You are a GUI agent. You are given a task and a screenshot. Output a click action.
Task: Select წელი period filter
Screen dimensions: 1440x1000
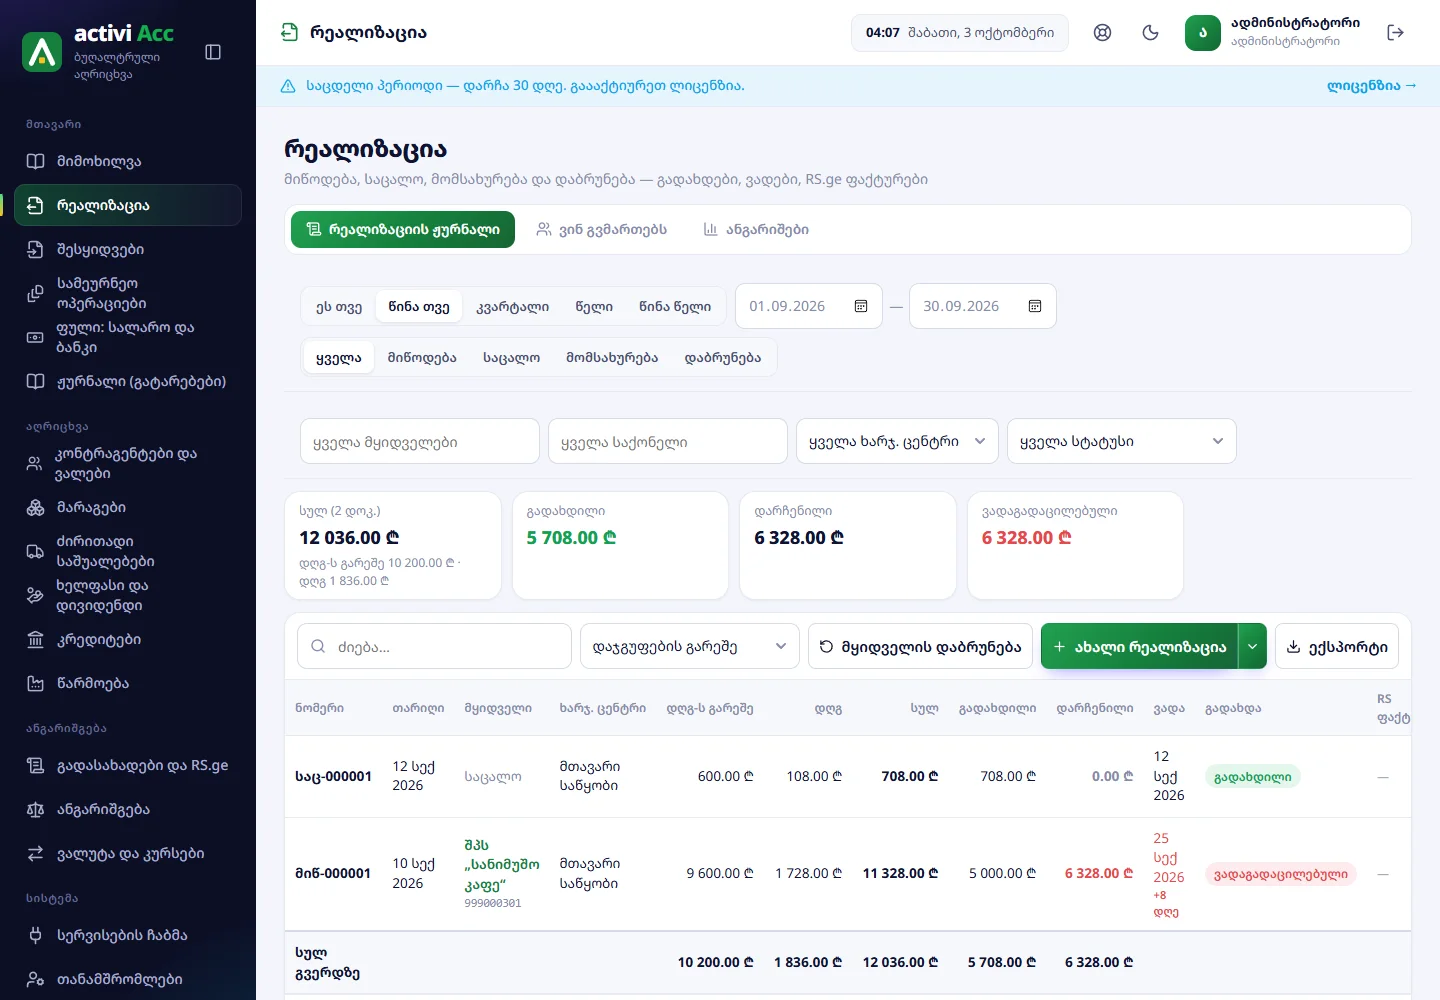point(594,306)
